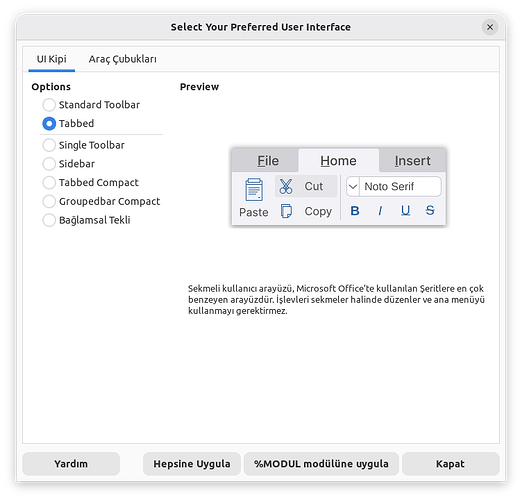
Task: Click the Sekmeli kullanıcı arayüzü description text
Action: tap(336, 299)
